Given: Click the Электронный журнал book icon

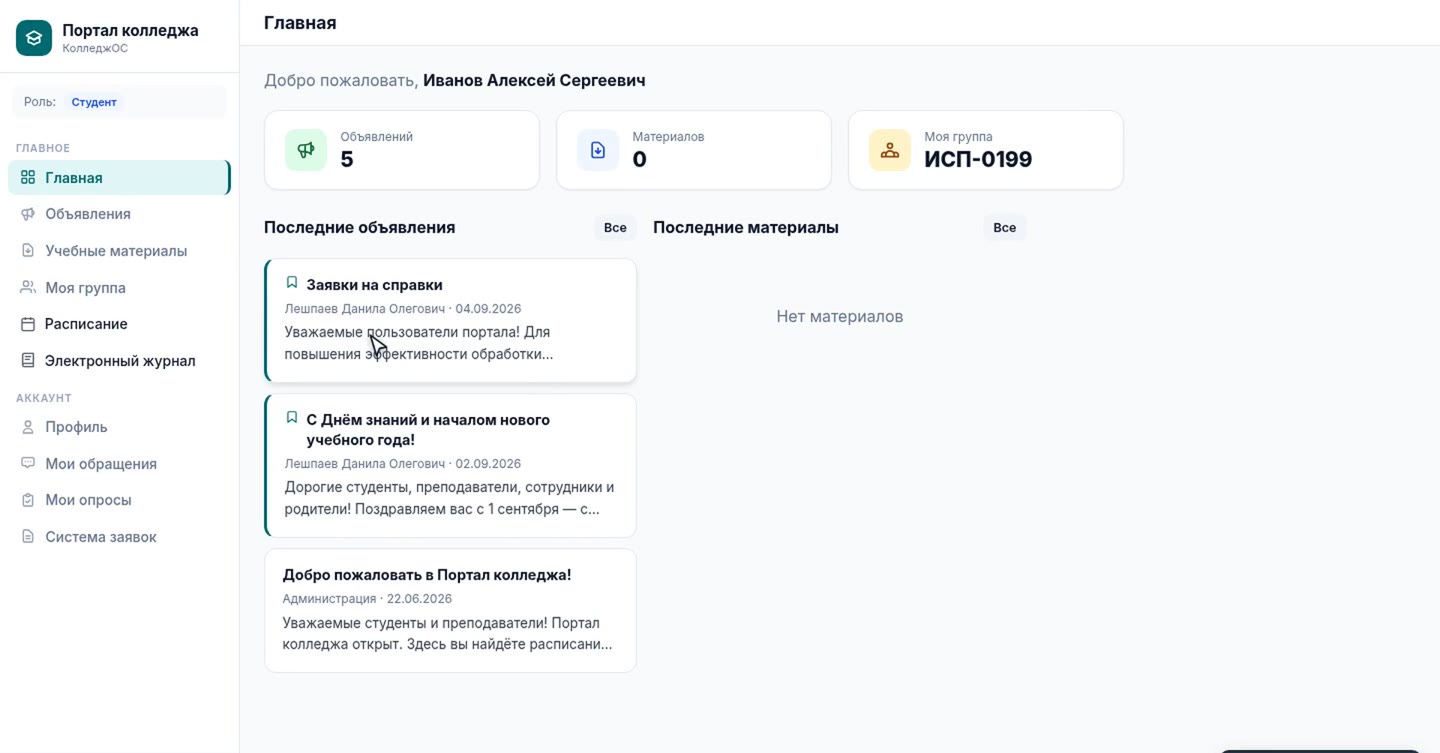Looking at the screenshot, I should click(x=28, y=361).
